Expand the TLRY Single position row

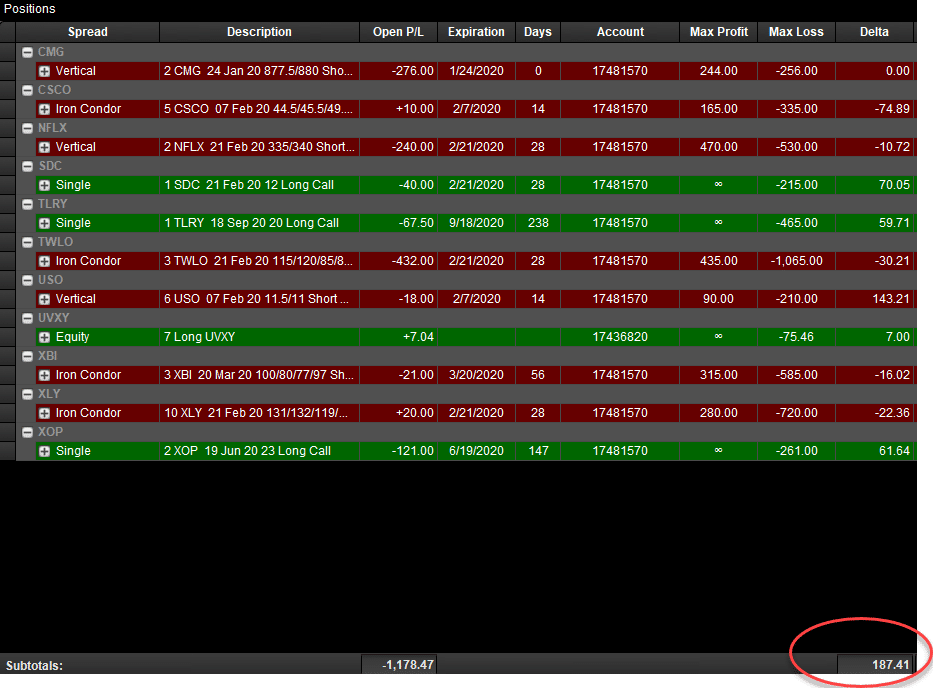click(x=45, y=223)
